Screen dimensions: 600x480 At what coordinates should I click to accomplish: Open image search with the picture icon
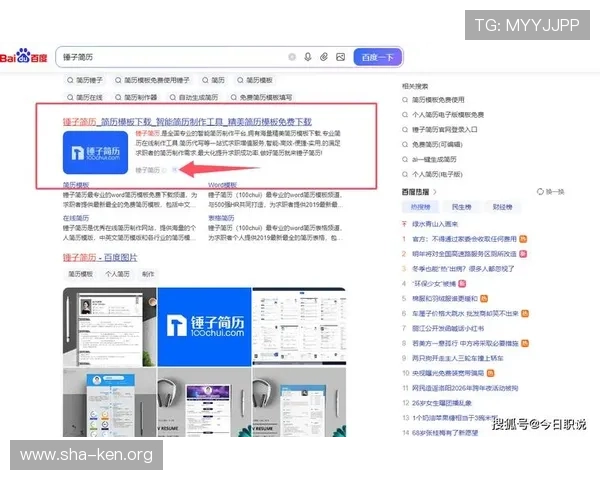[x=340, y=57]
